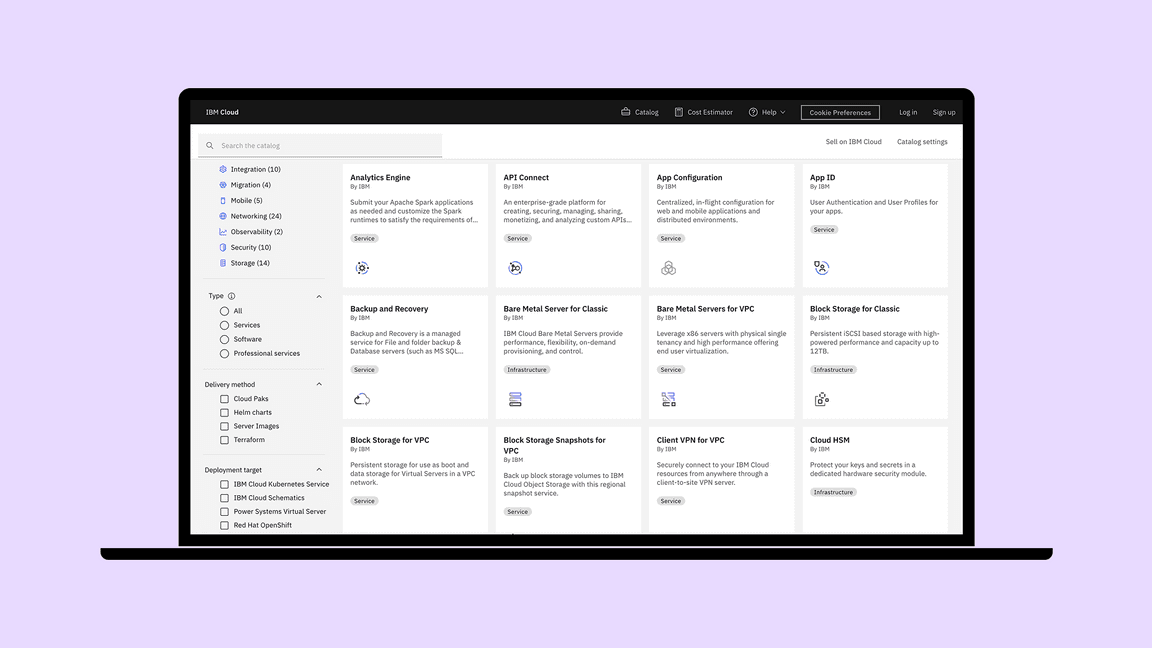Select the All type radio button
This screenshot has height=648, width=1152.
[x=224, y=311]
